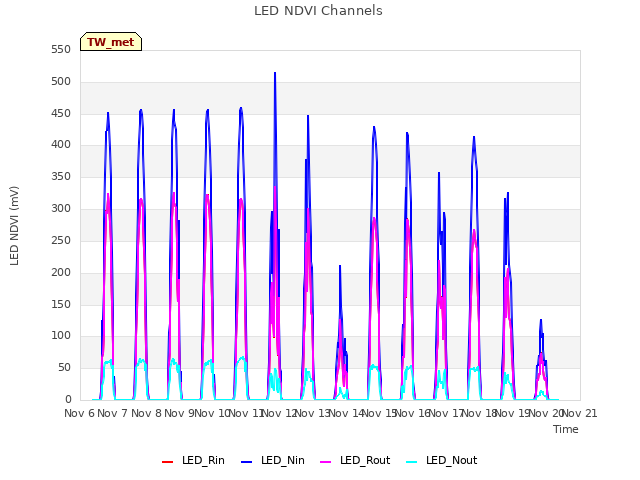The width and height of the screenshot is (640, 480).
Task: Click the red LED_Rin legend swatch
Action: (x=167, y=462)
